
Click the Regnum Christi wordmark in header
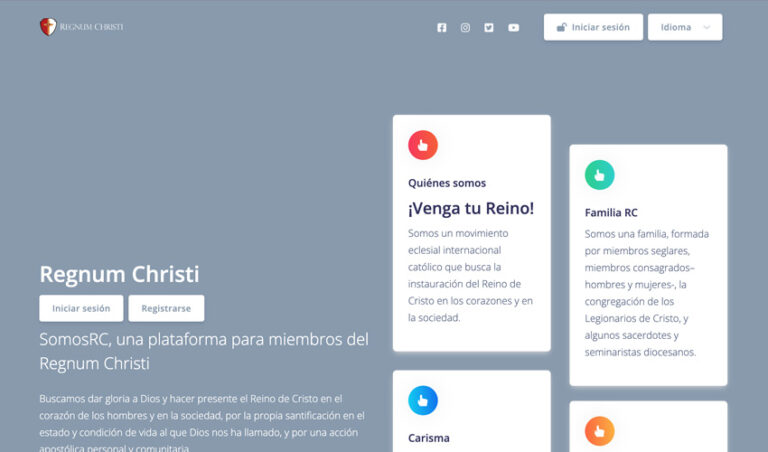pyautogui.click(x=92, y=27)
